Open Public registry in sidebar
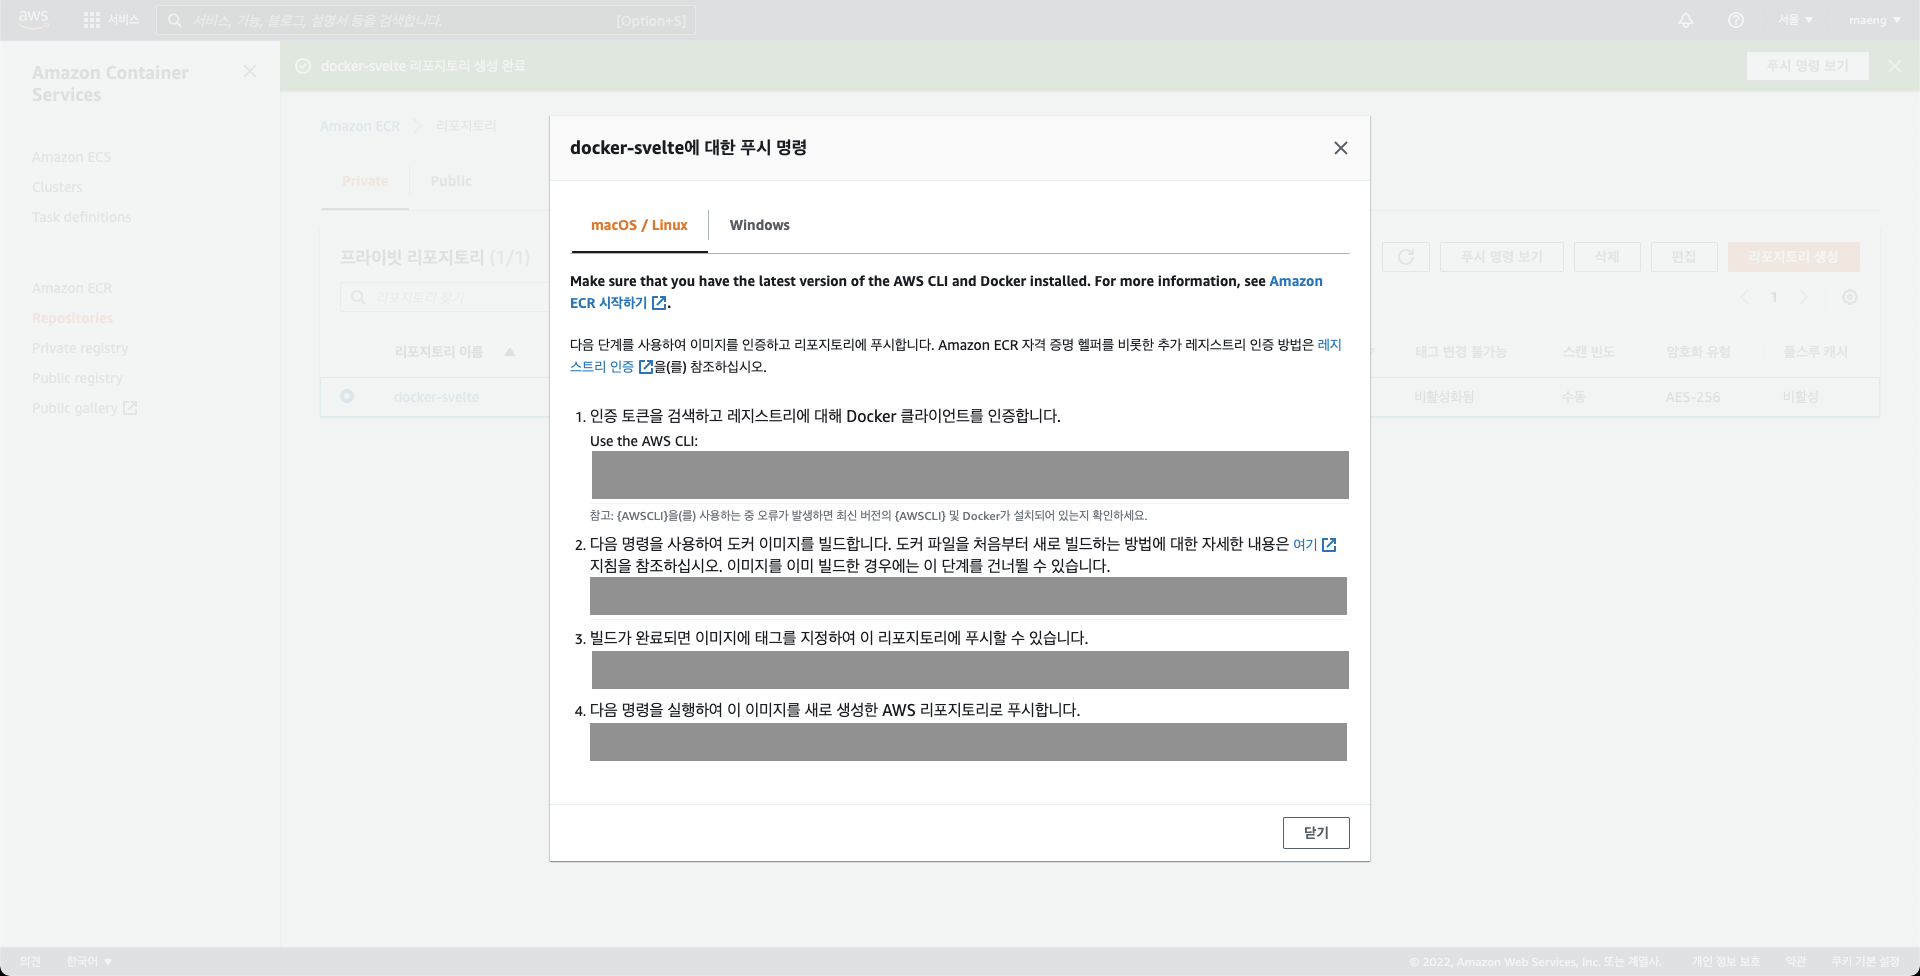 pyautogui.click(x=77, y=378)
